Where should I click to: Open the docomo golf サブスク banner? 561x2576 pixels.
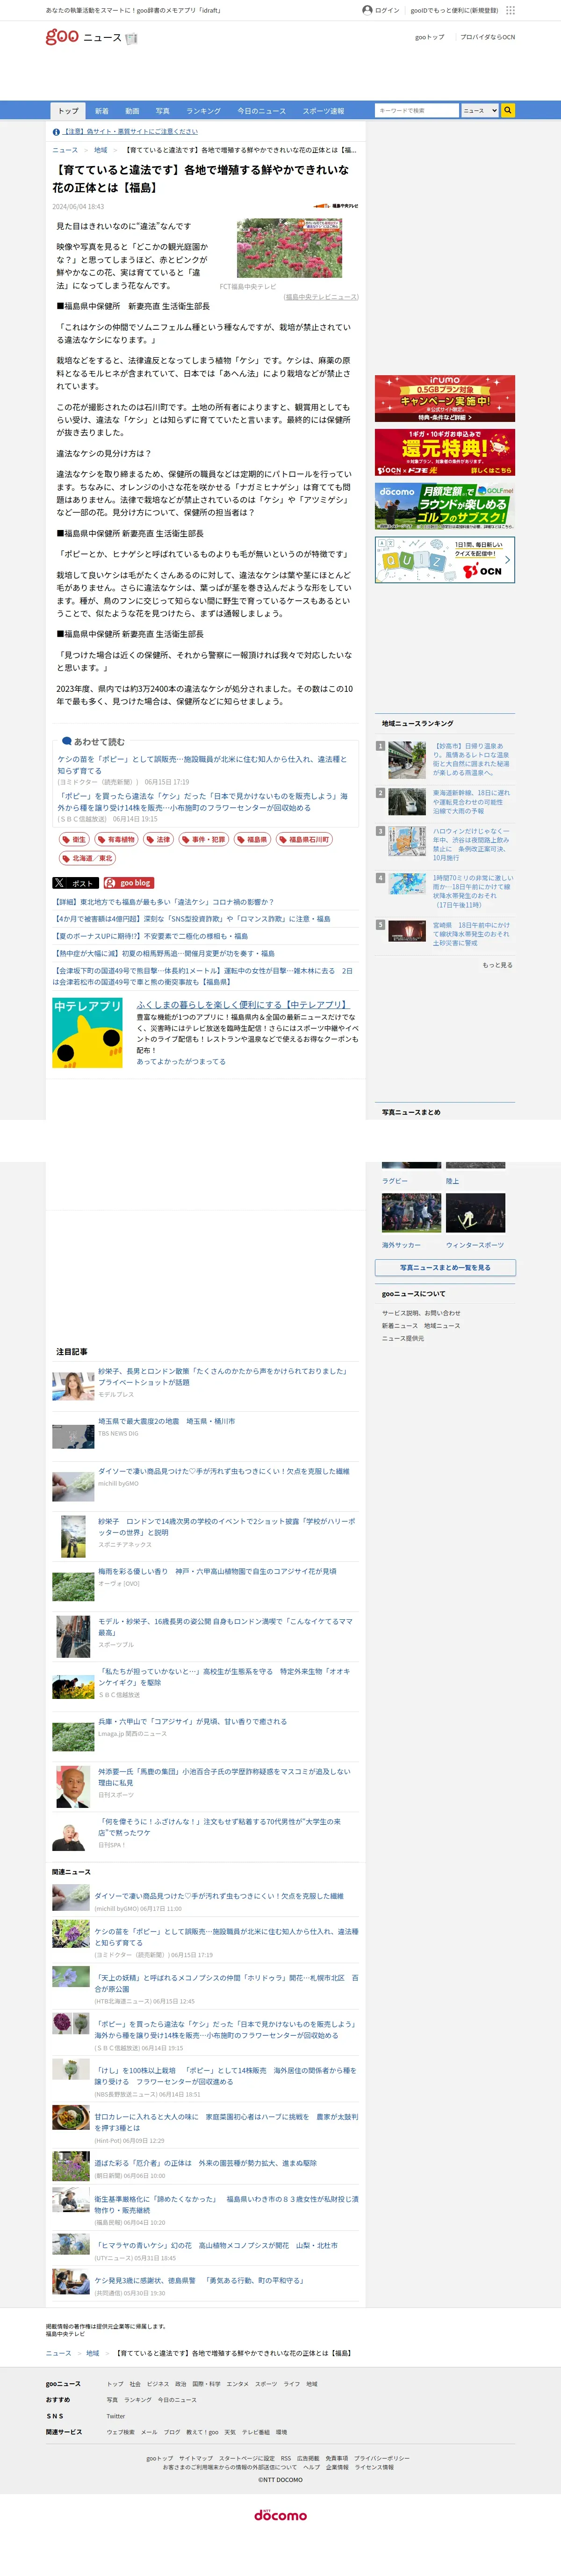(x=445, y=506)
